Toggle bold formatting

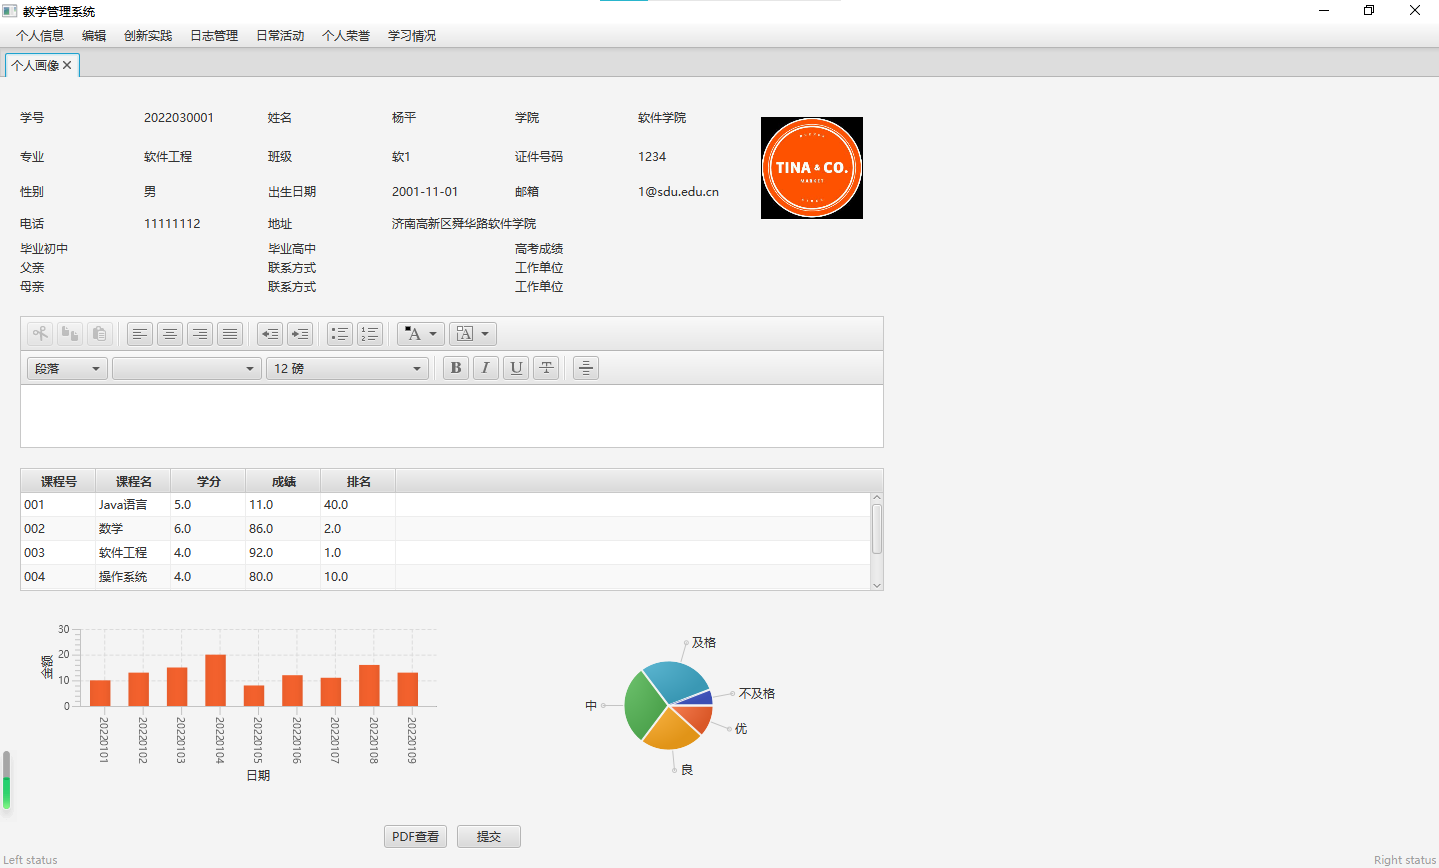tap(456, 368)
